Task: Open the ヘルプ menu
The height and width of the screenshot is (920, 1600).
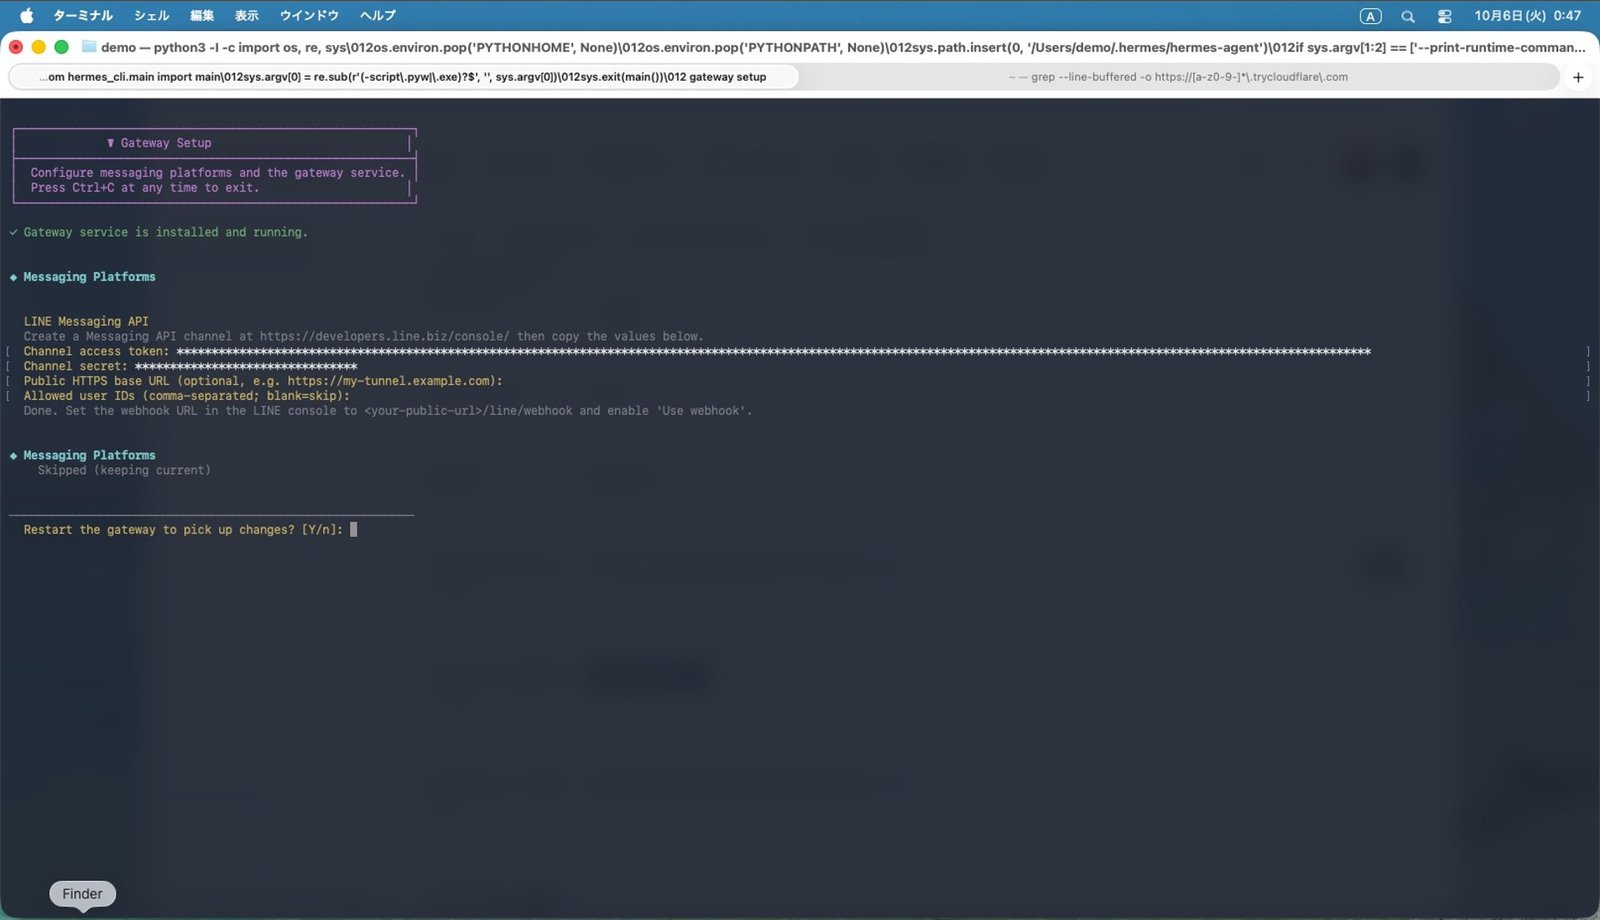Action: pos(378,15)
